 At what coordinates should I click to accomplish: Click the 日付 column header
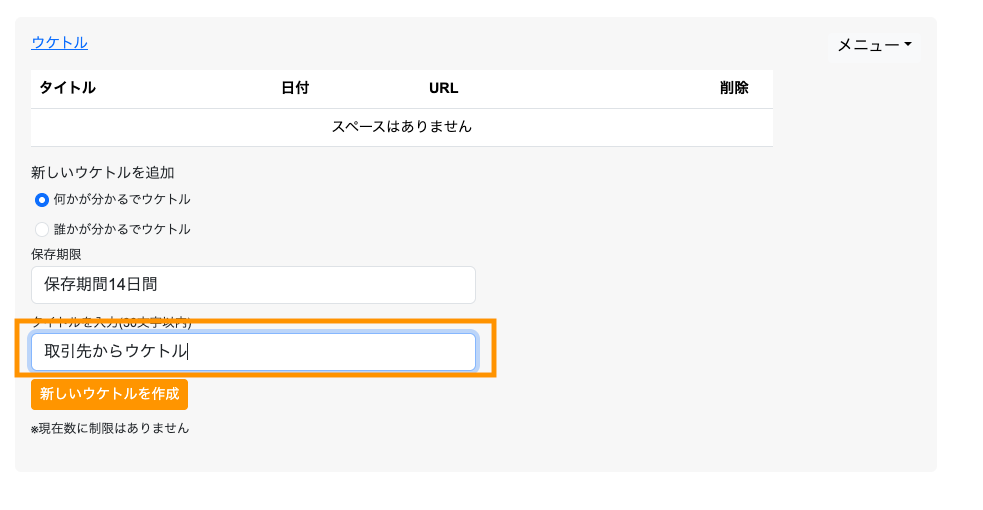click(295, 88)
